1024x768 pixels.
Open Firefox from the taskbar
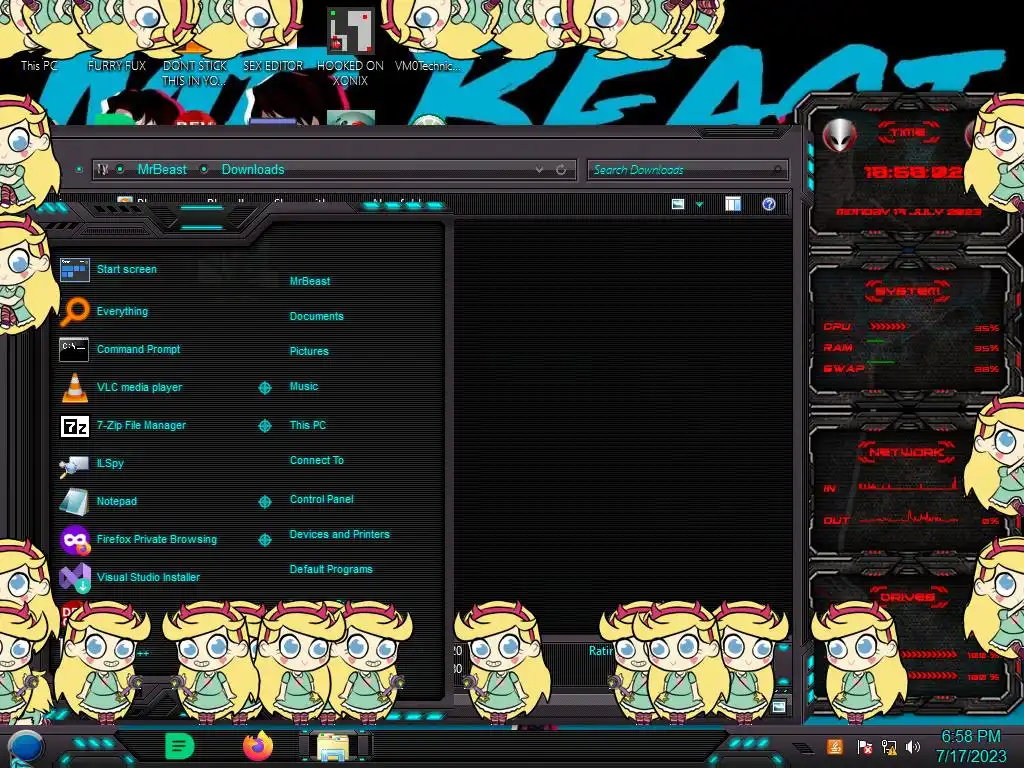pyautogui.click(x=257, y=746)
